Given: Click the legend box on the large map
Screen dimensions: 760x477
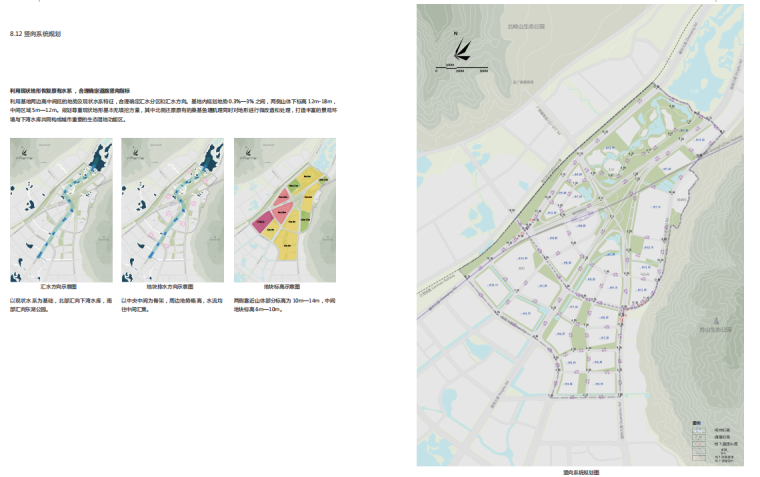Looking at the screenshot, I should coord(714,441).
